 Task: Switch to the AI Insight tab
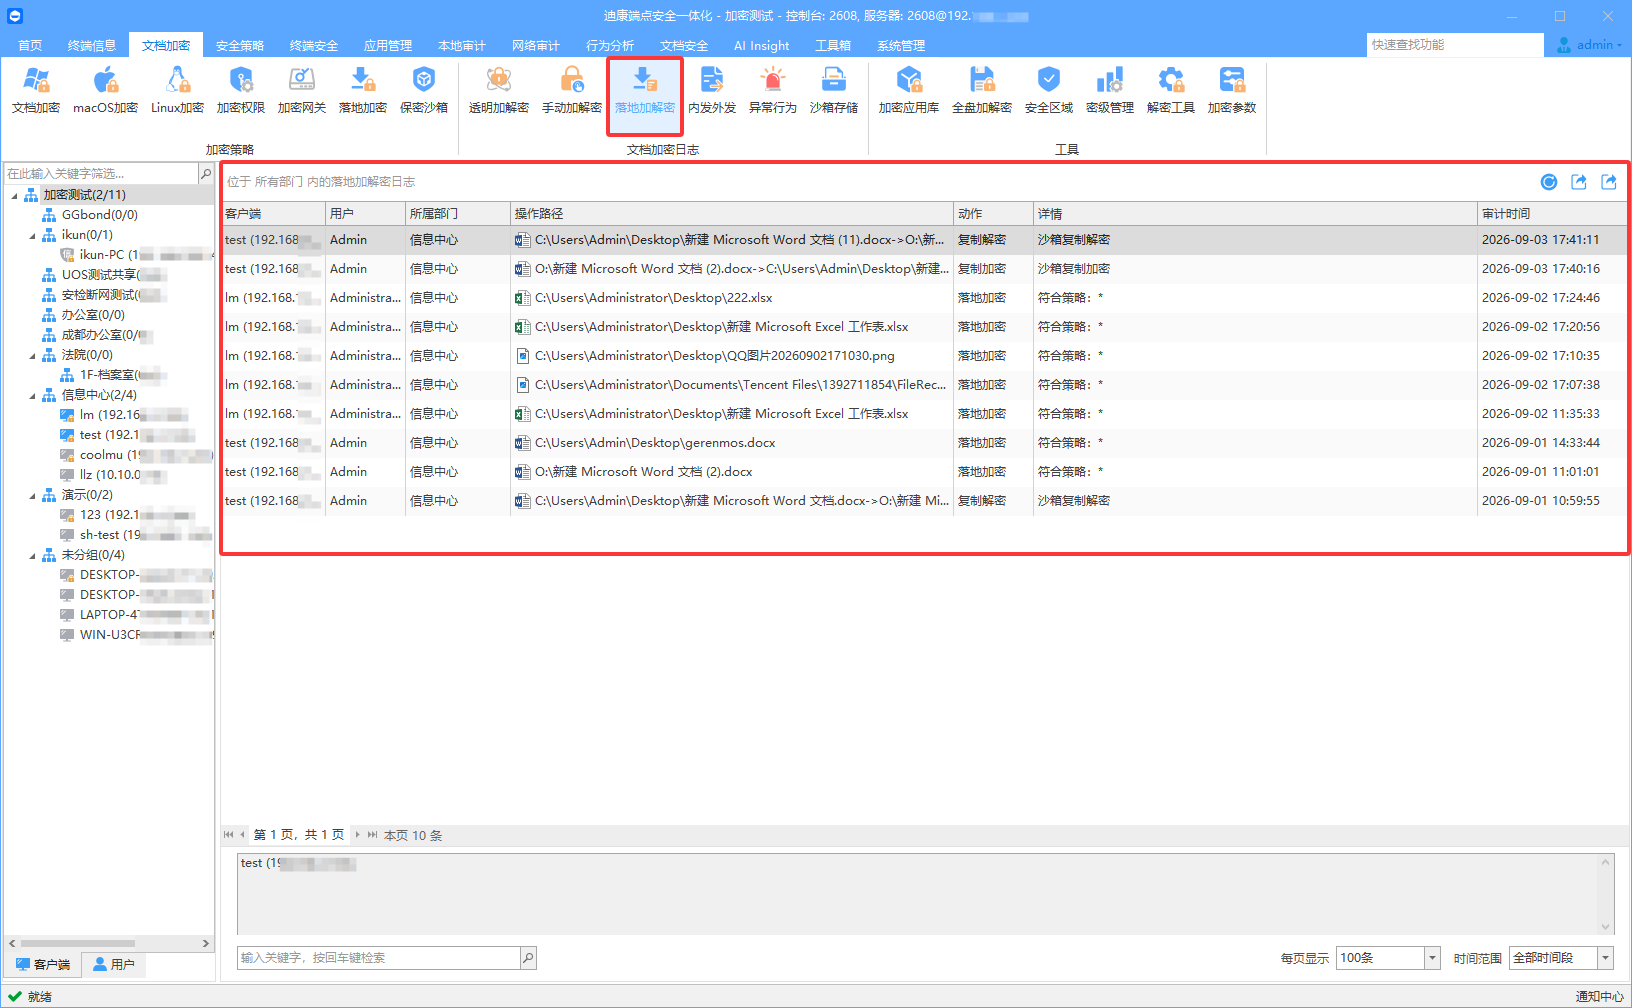click(x=761, y=46)
